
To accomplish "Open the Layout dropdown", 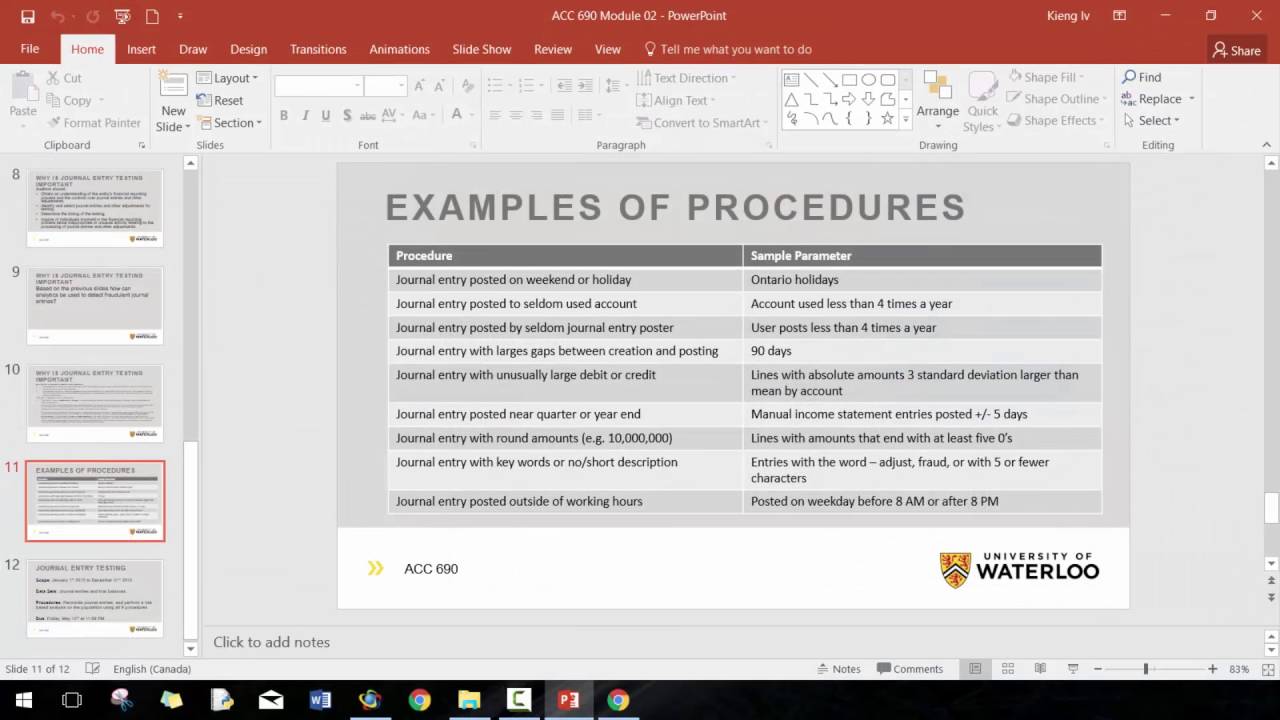I will click(227, 78).
